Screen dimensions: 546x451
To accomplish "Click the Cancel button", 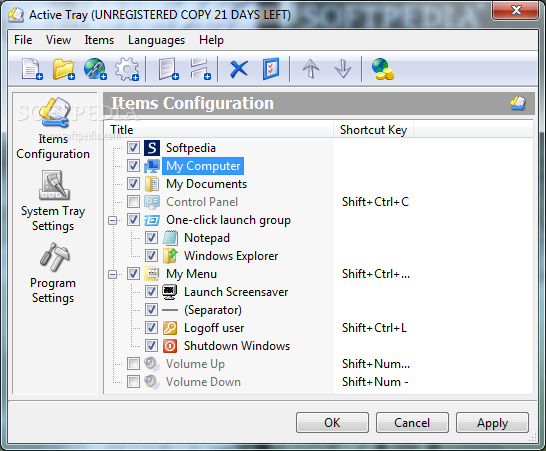I will tap(412, 422).
